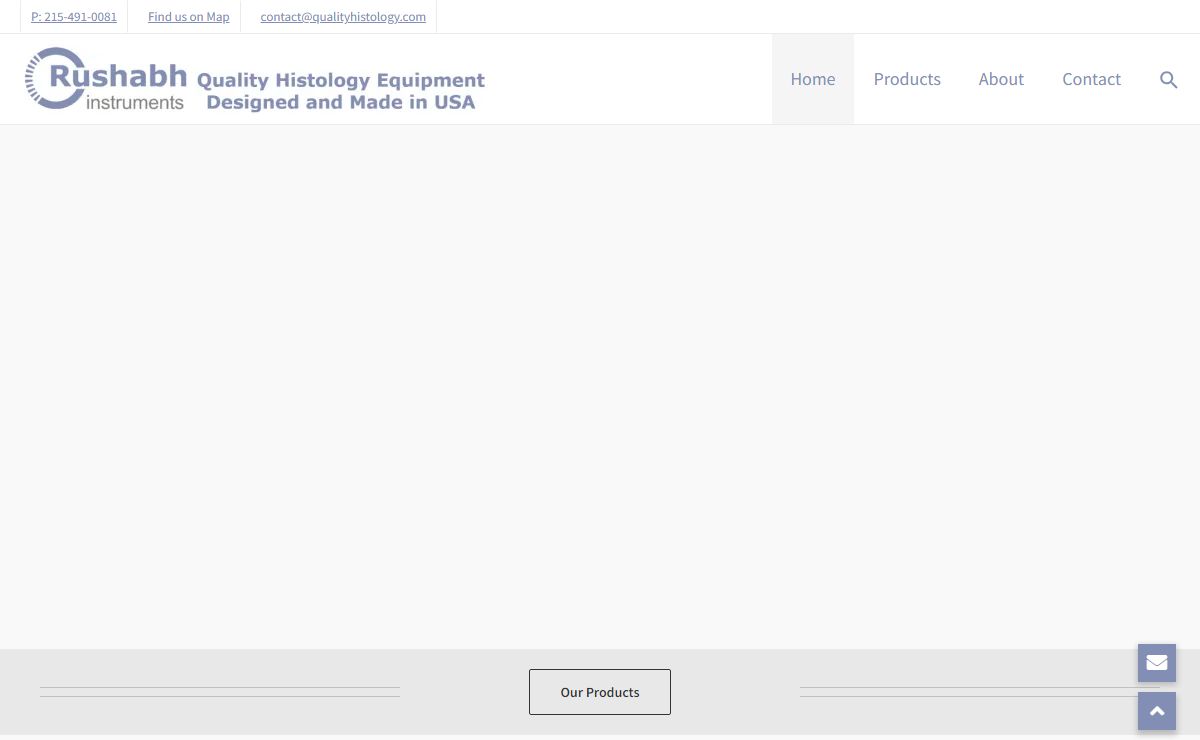Open the About menu item
Viewport: 1200px width, 740px height.
click(1001, 79)
